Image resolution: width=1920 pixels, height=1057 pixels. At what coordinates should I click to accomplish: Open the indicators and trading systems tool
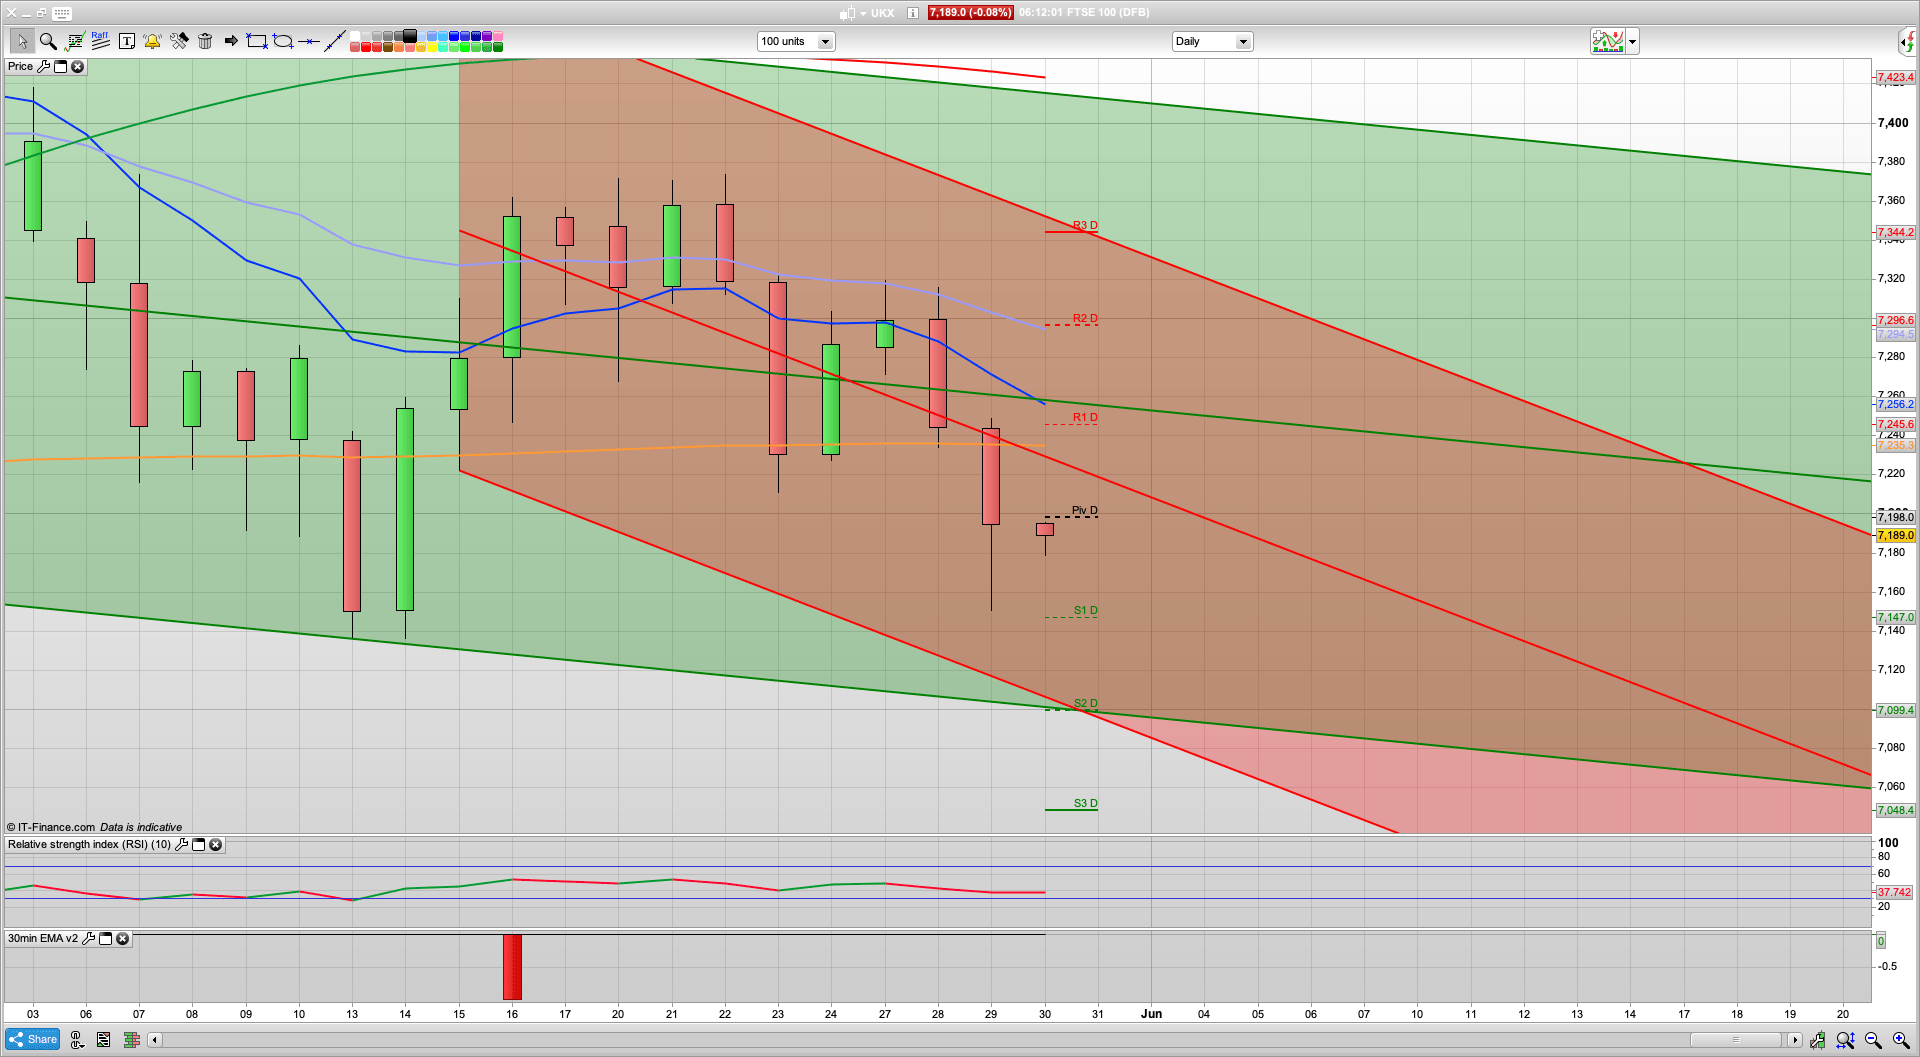coord(75,41)
